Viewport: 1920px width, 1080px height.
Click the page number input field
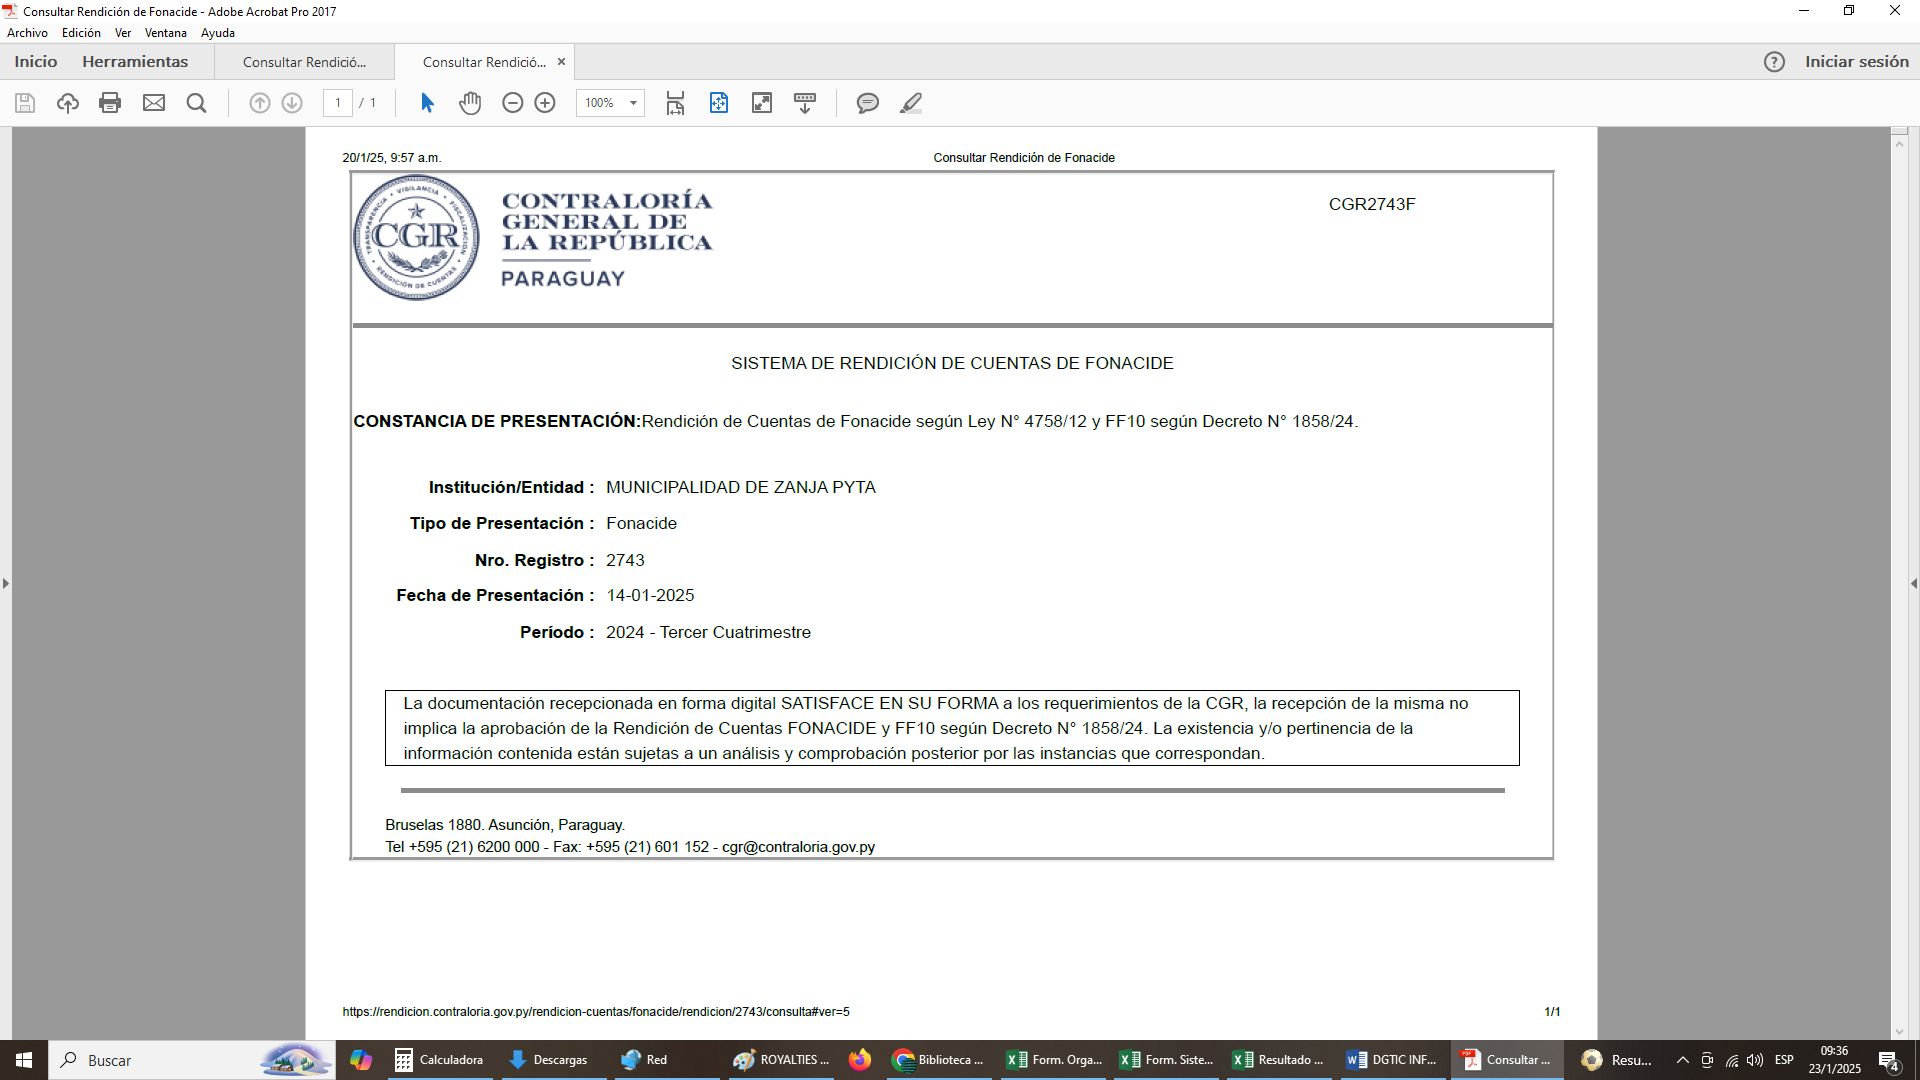(338, 103)
